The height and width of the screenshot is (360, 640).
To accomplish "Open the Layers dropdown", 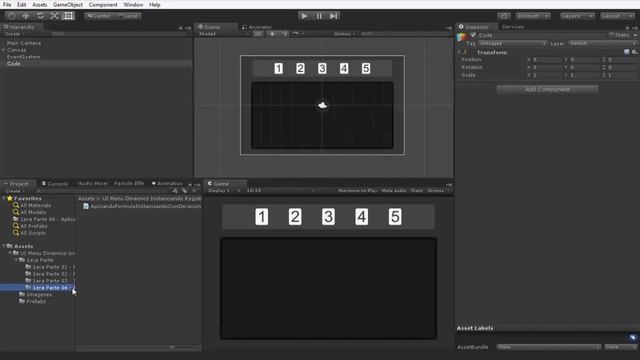I will [577, 16].
